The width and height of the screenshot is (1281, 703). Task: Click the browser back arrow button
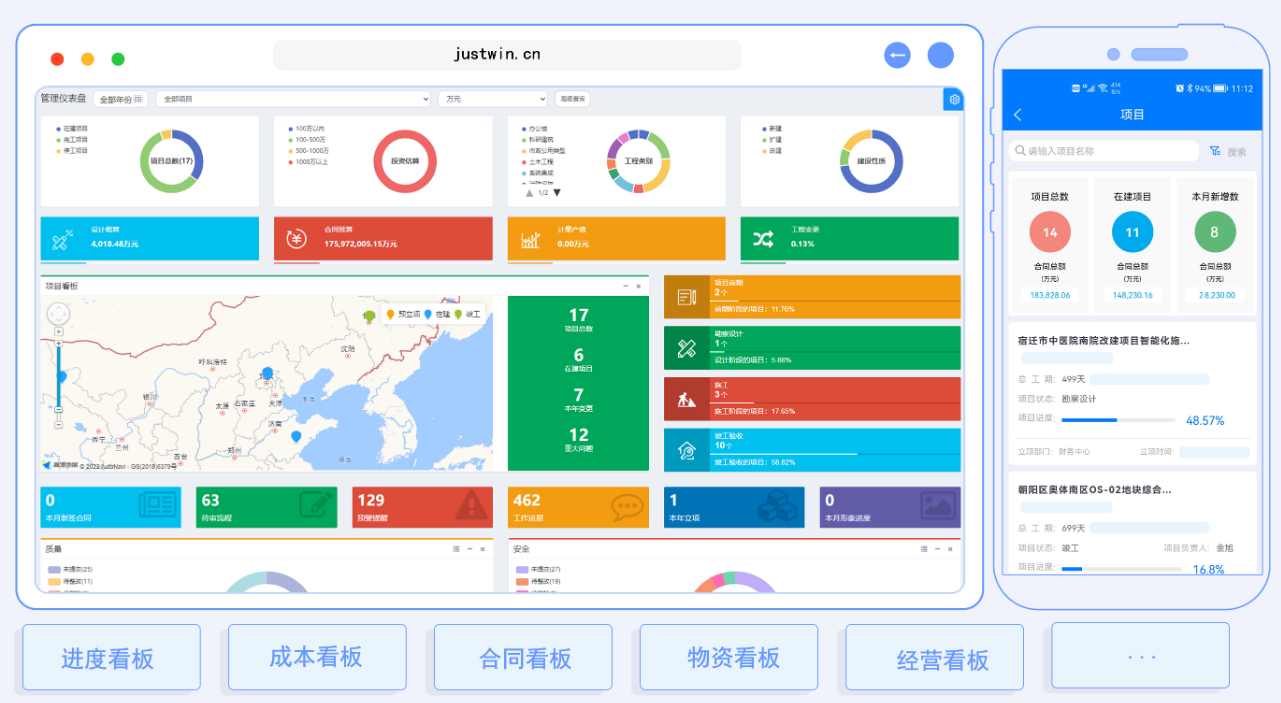coord(897,55)
